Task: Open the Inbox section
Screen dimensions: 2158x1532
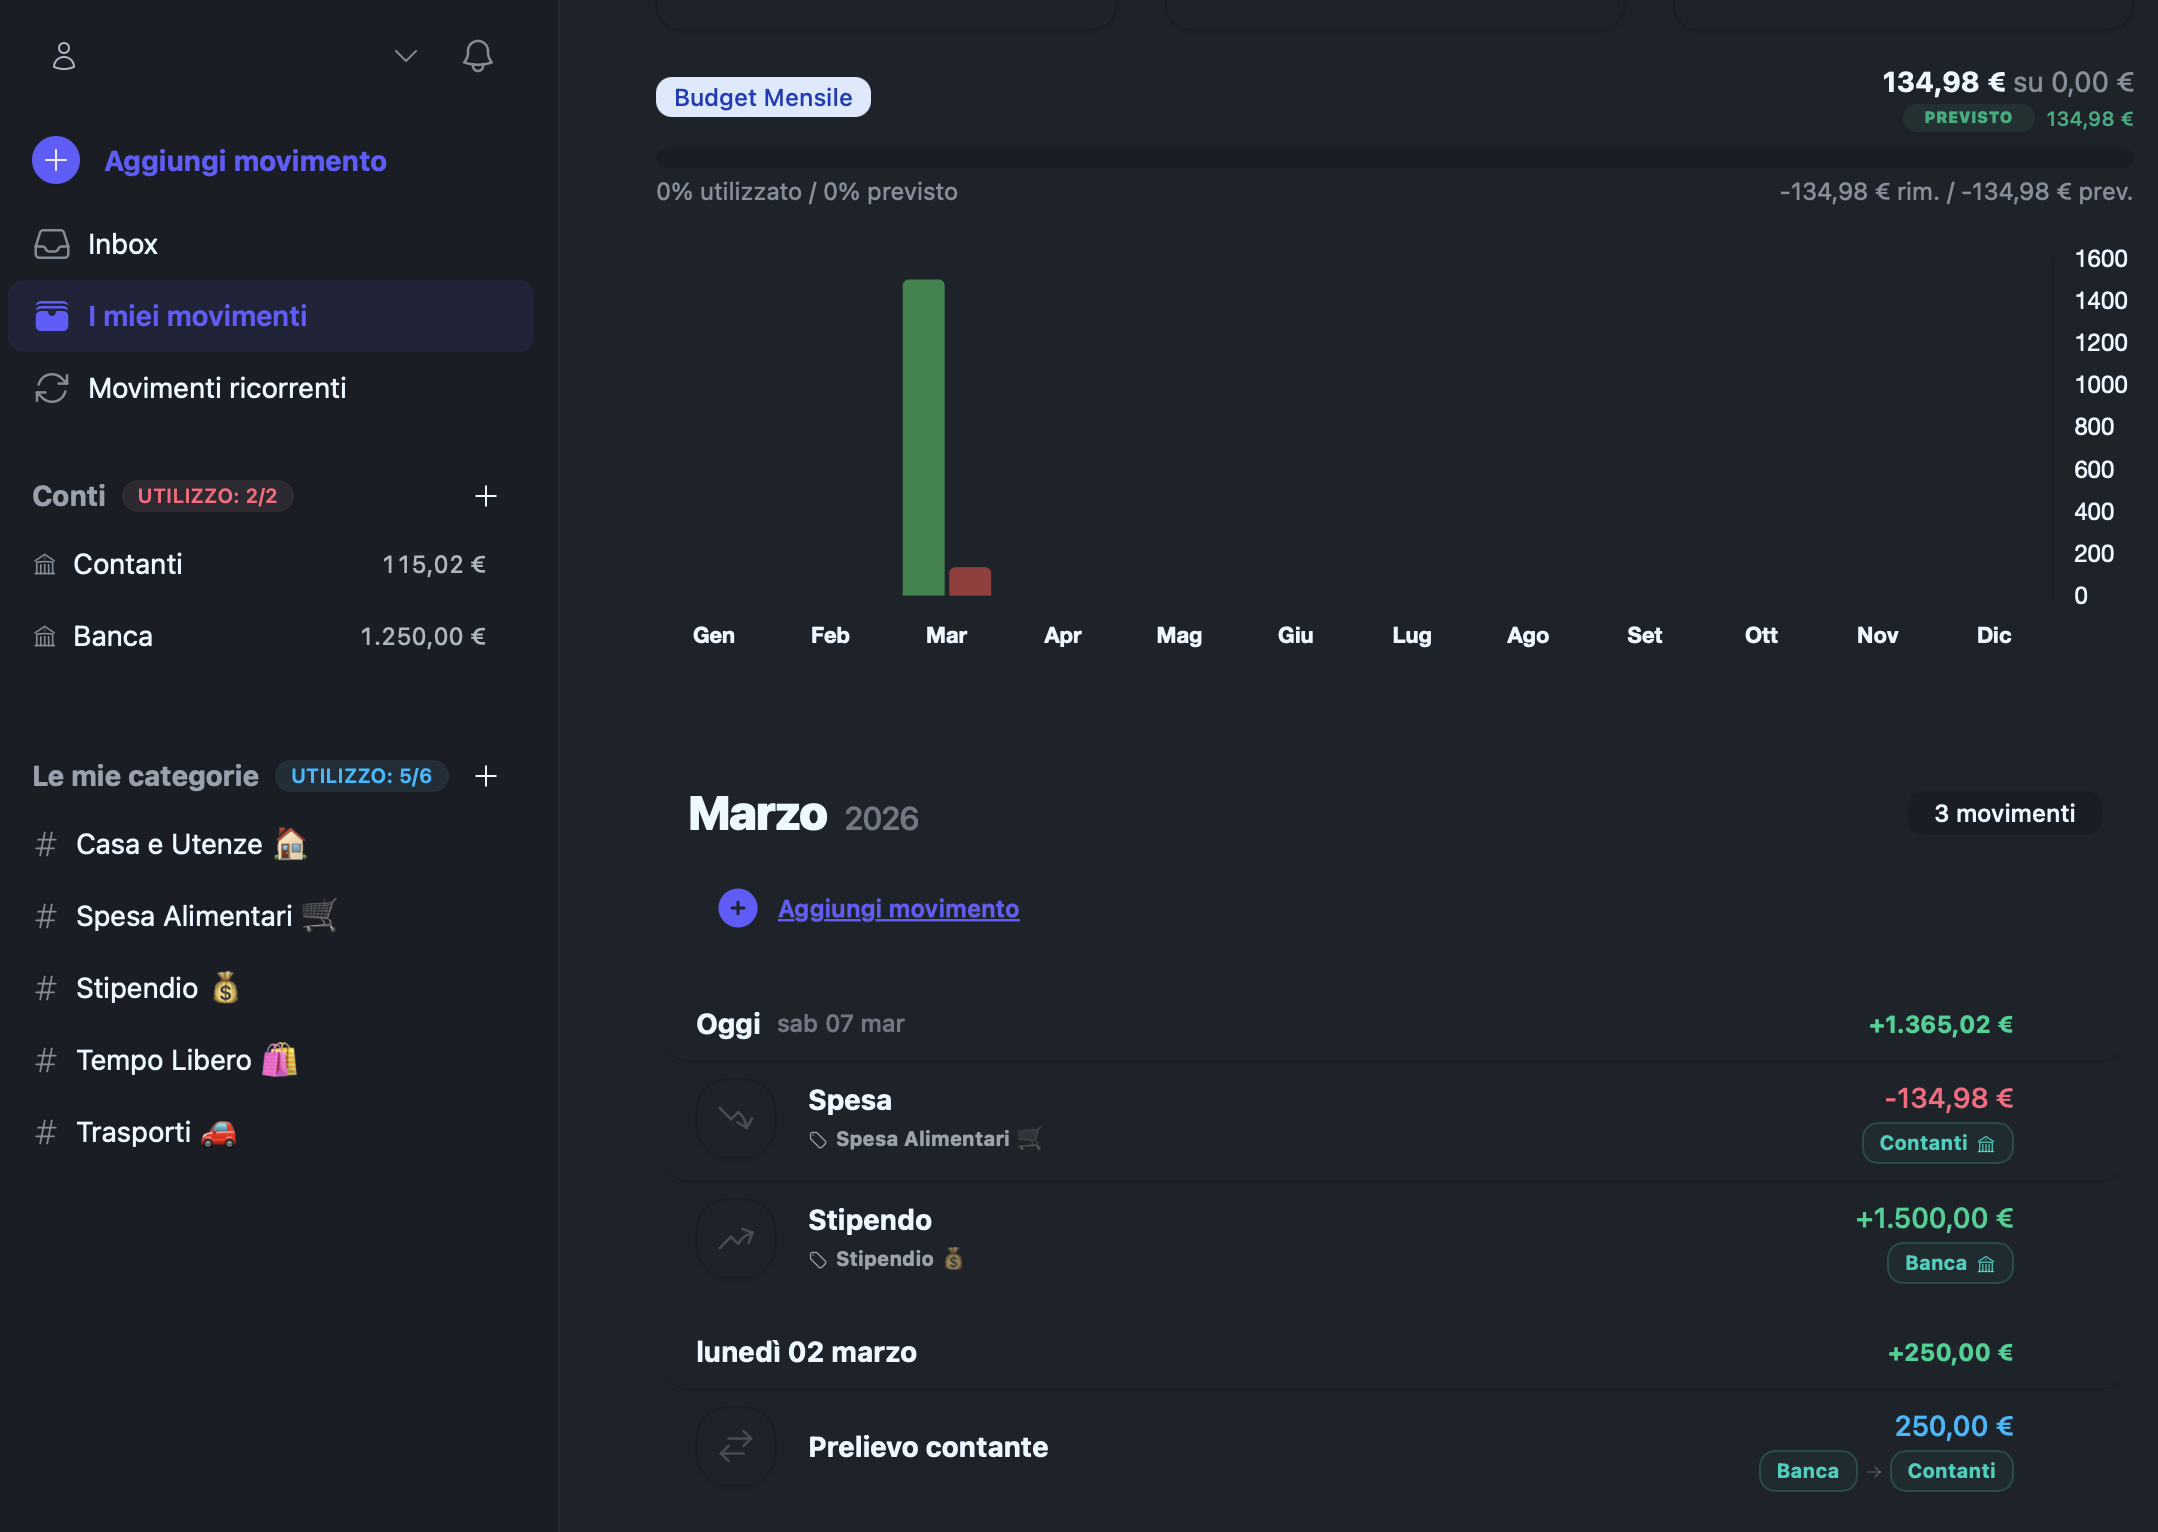Action: (122, 244)
